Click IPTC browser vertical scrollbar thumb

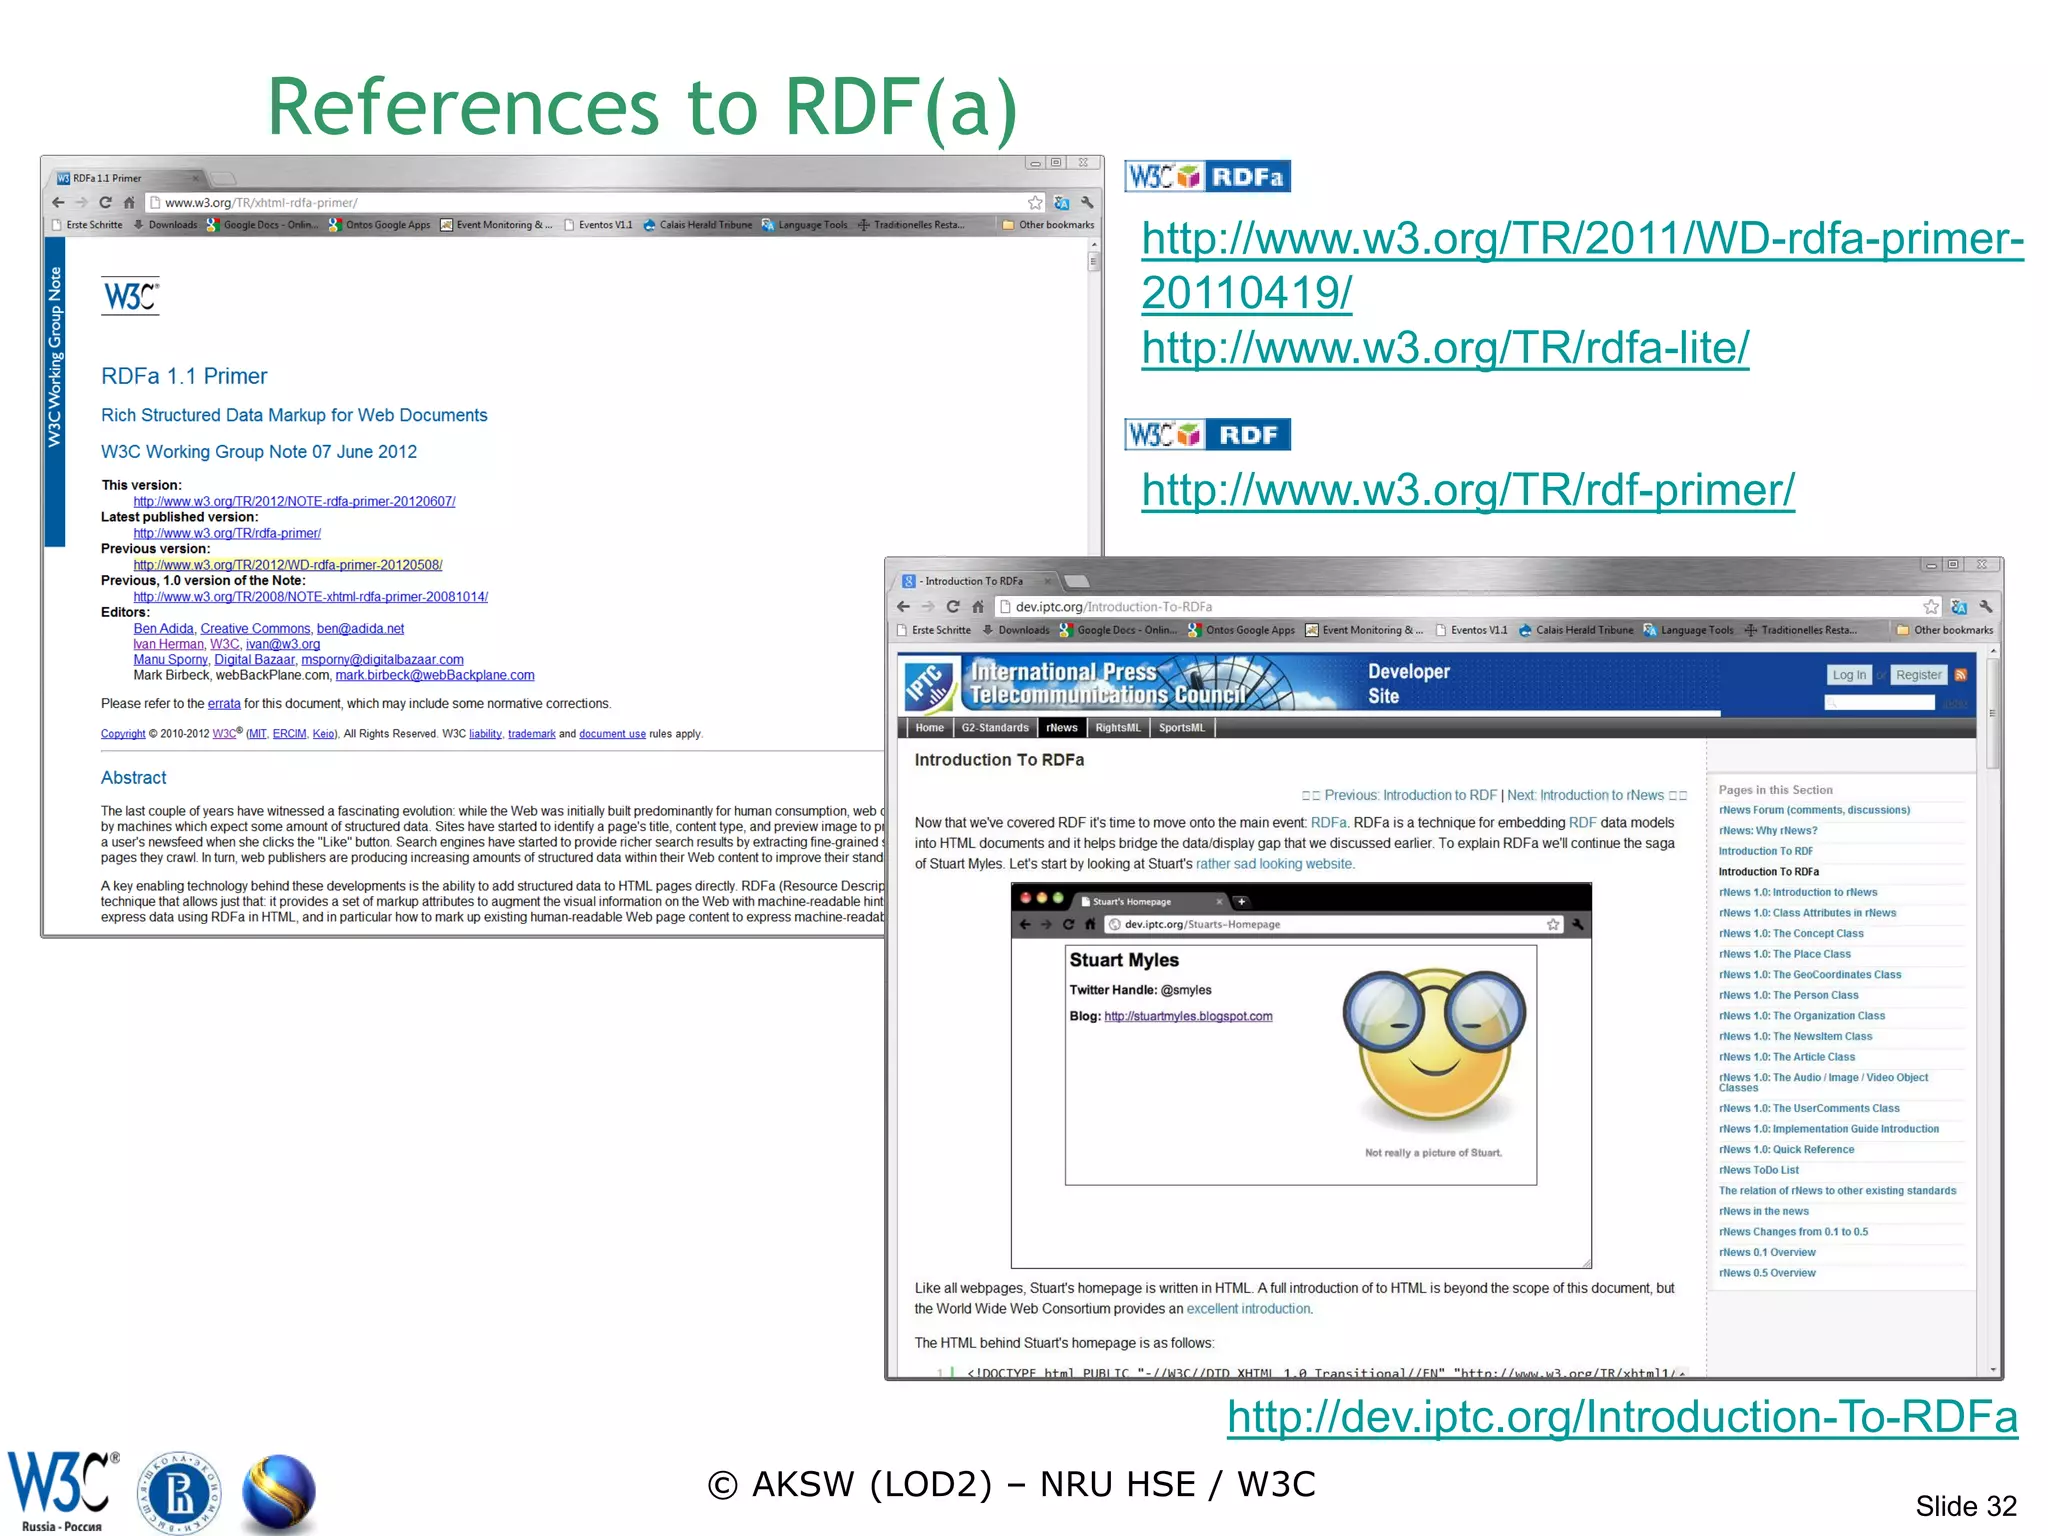1992,712
